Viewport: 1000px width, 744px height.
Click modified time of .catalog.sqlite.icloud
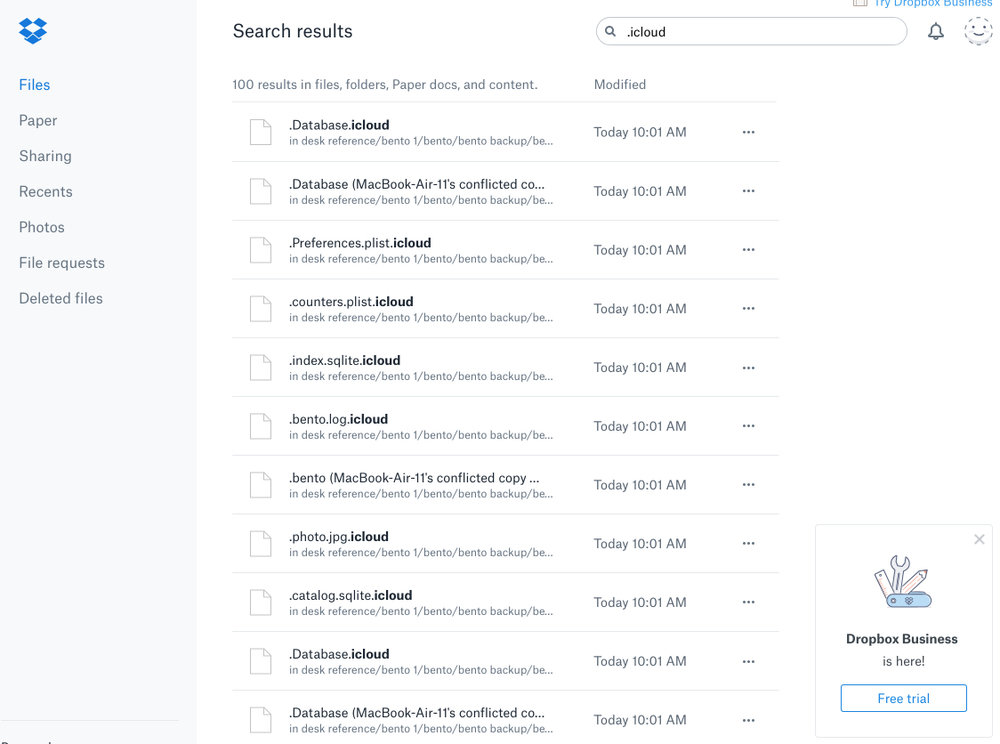[640, 602]
